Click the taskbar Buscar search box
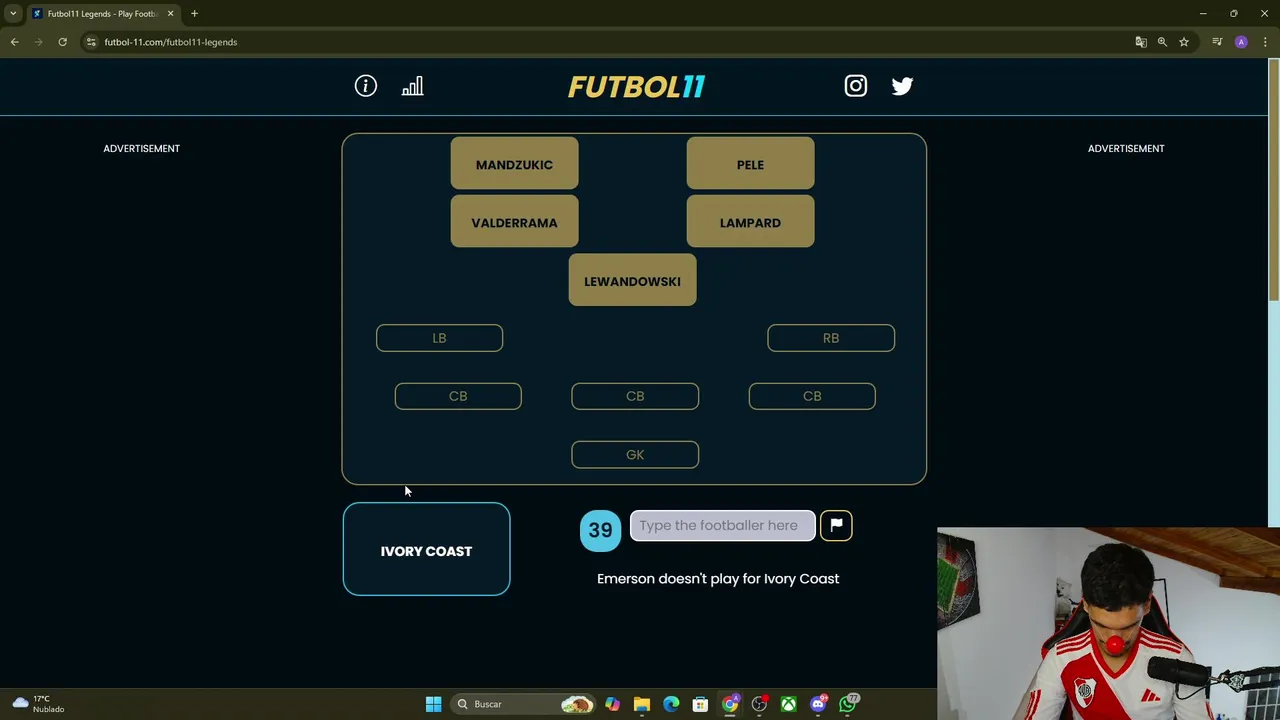 pos(524,704)
